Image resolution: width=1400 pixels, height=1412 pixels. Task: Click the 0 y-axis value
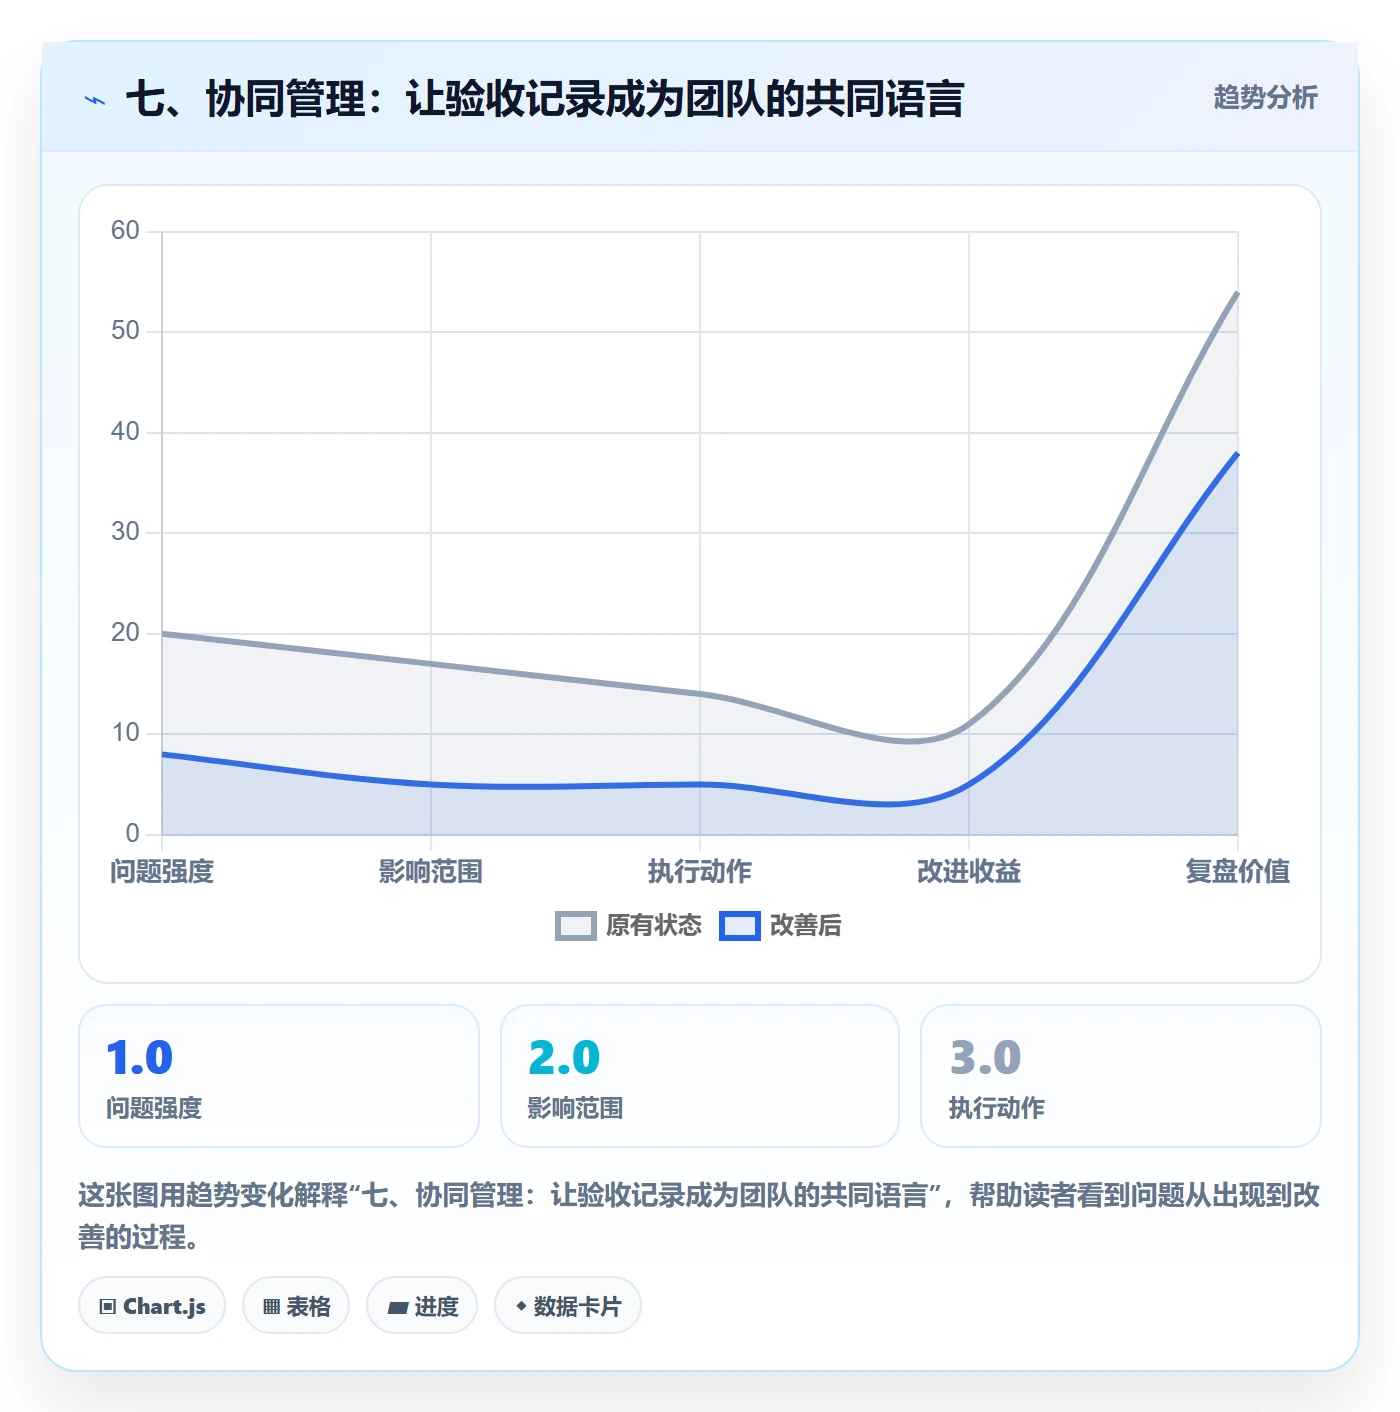(132, 834)
